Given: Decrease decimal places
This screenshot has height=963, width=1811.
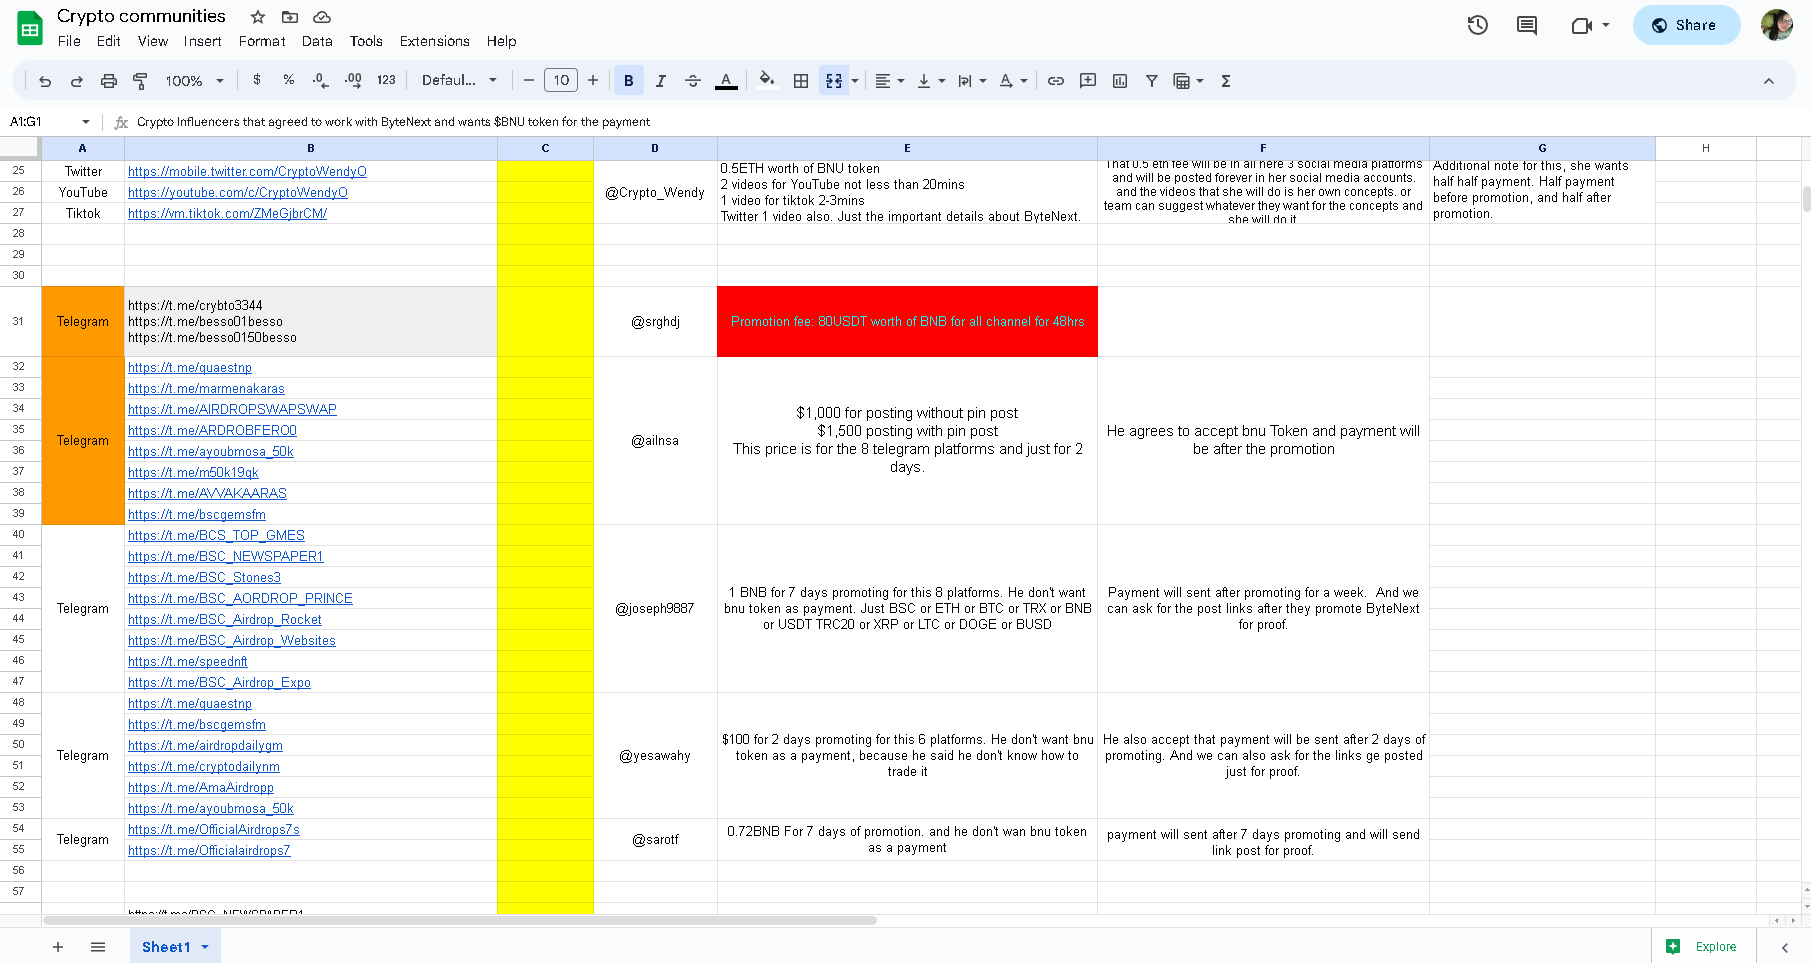Looking at the screenshot, I should (x=320, y=80).
